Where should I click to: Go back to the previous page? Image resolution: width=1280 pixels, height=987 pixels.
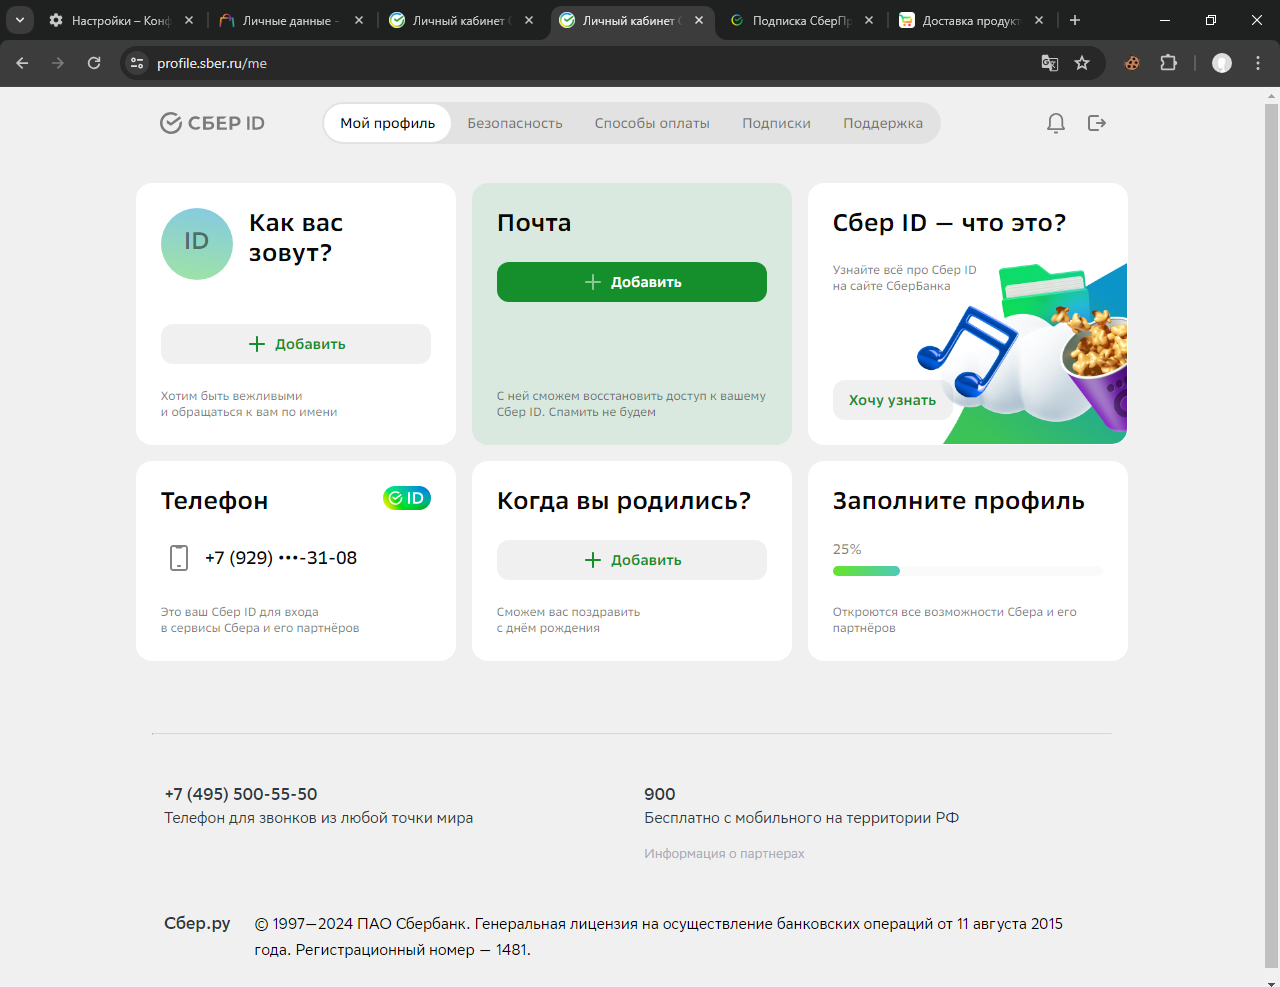(22, 63)
